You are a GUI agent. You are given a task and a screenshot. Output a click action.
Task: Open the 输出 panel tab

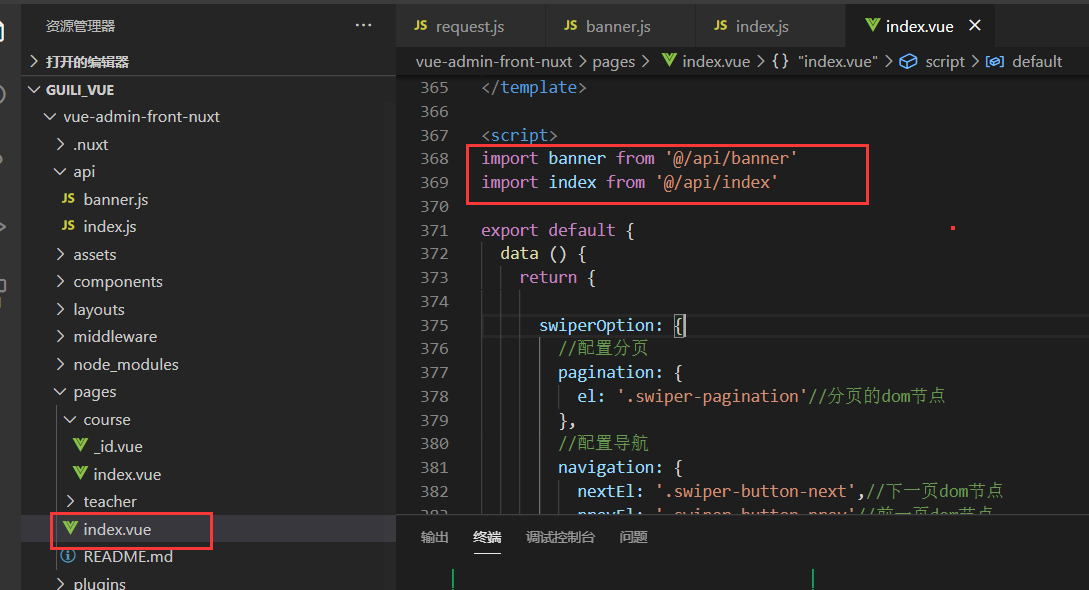(x=435, y=537)
